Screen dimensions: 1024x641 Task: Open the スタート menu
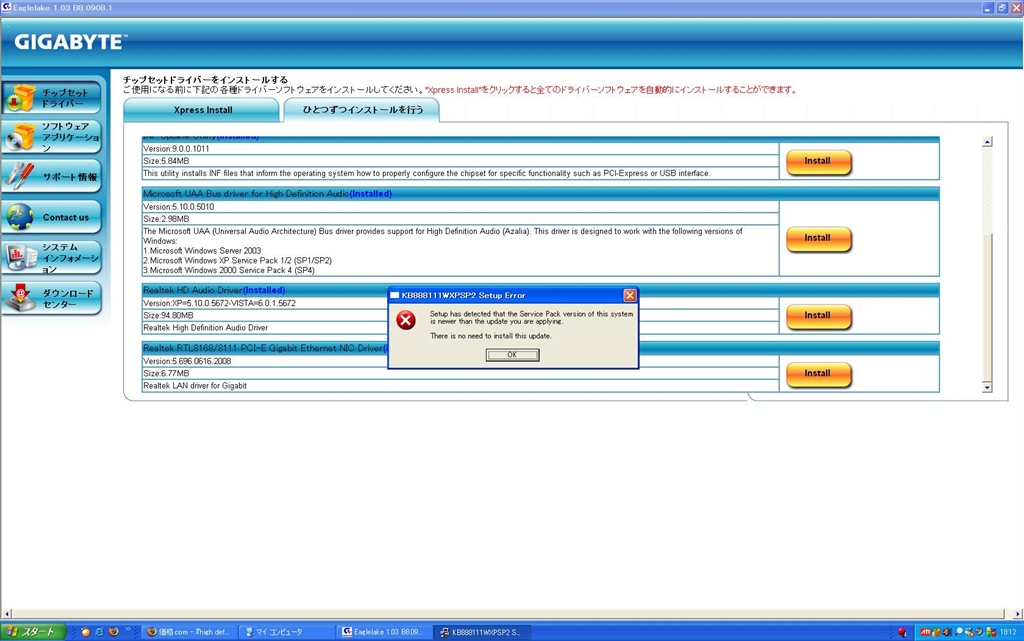[33, 632]
